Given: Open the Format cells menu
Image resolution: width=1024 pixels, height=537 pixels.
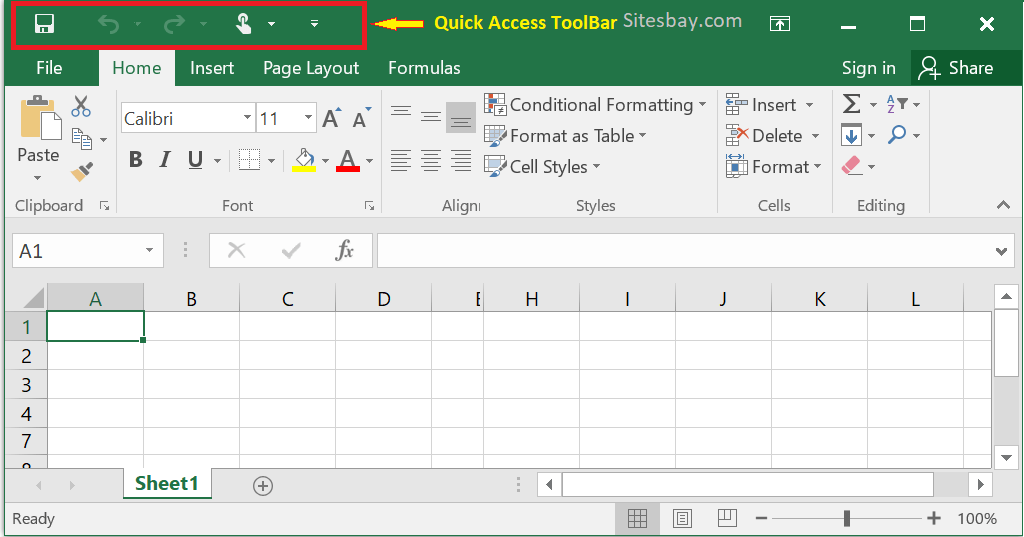Looking at the screenshot, I should pos(774,167).
